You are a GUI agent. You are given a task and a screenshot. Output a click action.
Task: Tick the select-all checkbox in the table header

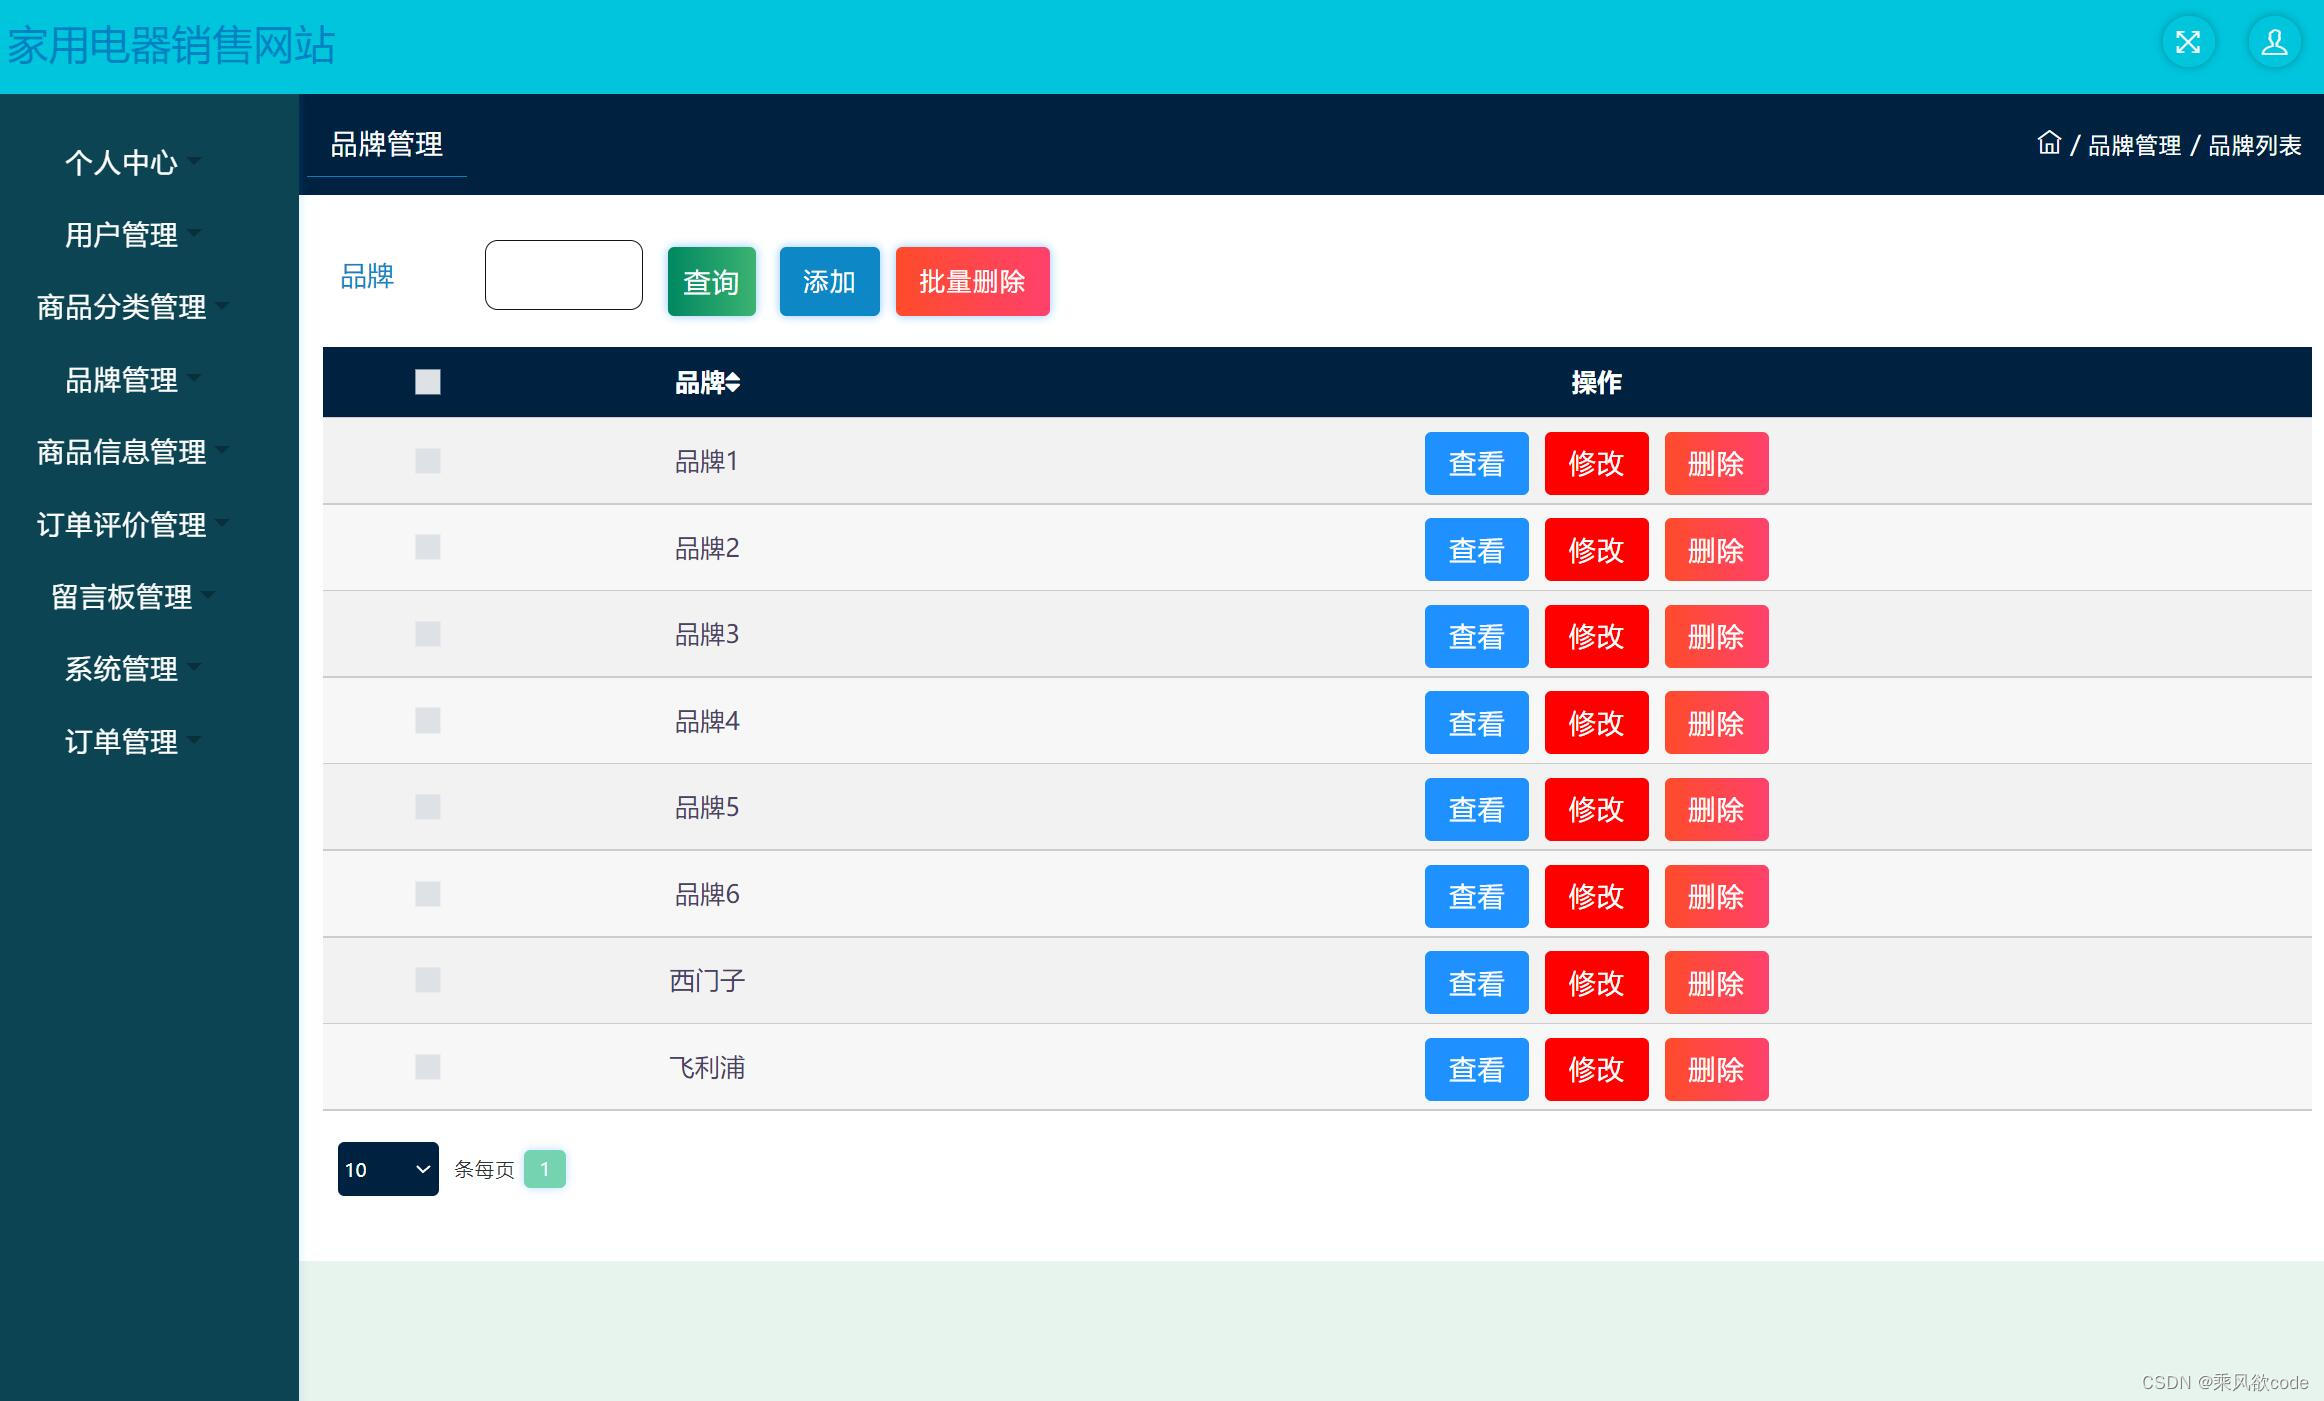pyautogui.click(x=427, y=382)
